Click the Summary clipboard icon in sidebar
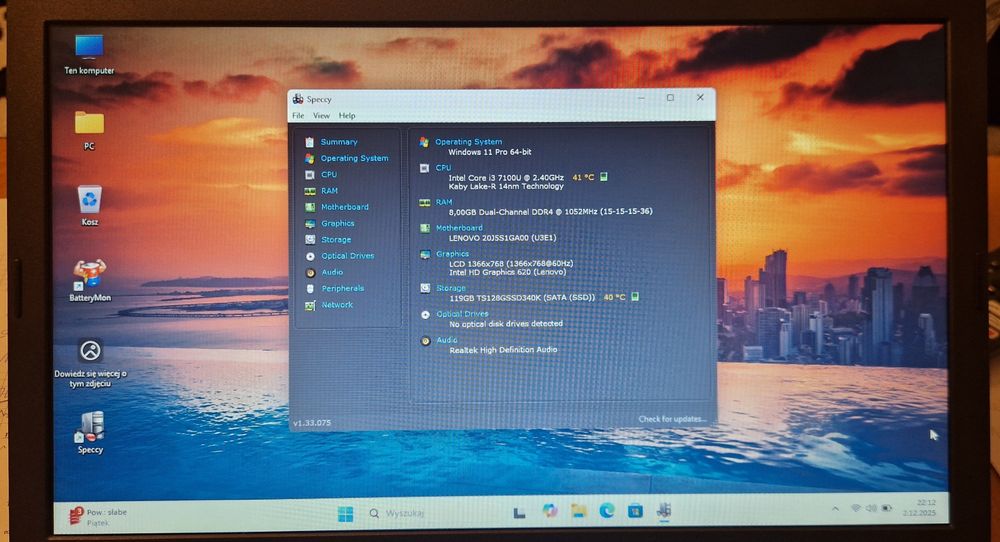Image resolution: width=1000 pixels, height=542 pixels. pos(309,142)
